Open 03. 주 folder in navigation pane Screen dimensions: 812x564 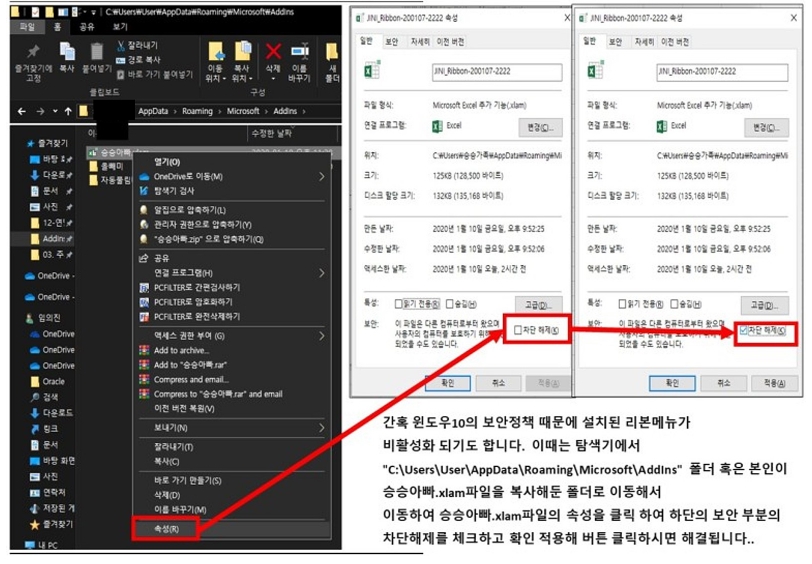click(x=51, y=255)
